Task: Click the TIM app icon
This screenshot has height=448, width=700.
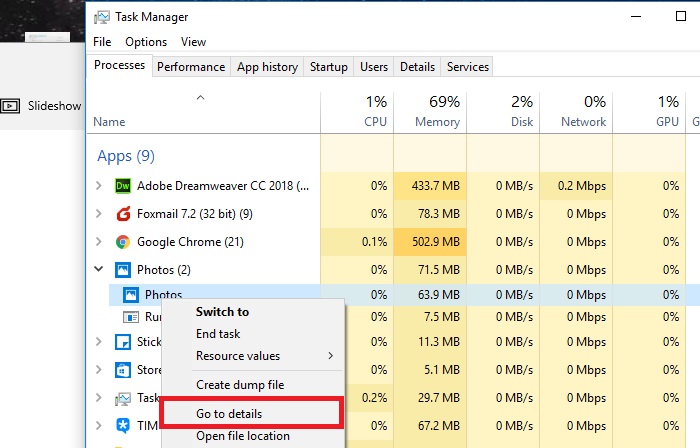Action: pos(123,426)
